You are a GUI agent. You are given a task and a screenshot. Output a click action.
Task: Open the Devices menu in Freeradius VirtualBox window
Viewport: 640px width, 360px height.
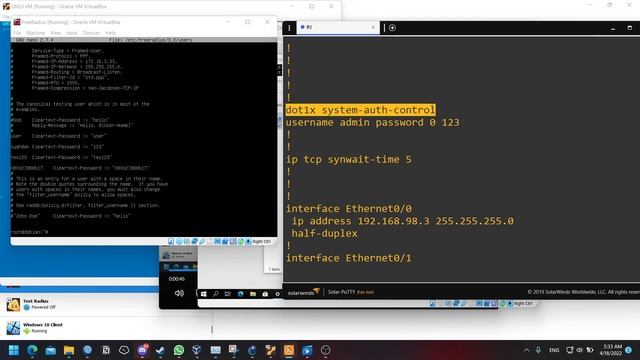click(91, 33)
